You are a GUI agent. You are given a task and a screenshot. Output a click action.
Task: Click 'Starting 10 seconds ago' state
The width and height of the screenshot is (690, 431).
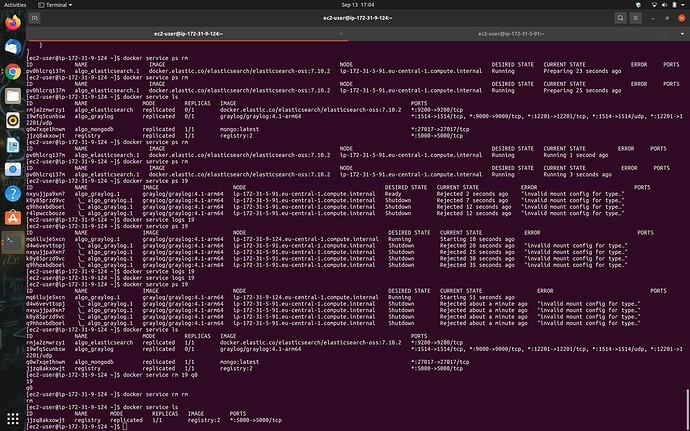pos(477,239)
